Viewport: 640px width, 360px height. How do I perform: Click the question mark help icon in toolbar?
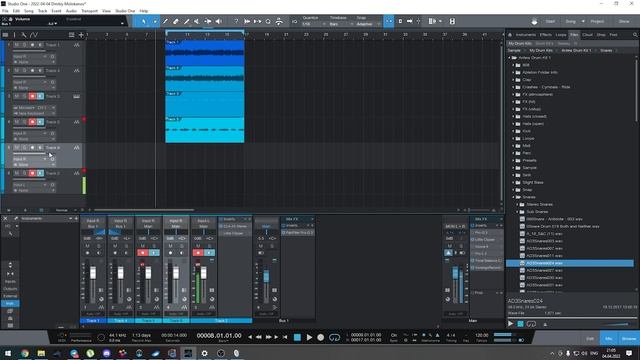point(236,21)
